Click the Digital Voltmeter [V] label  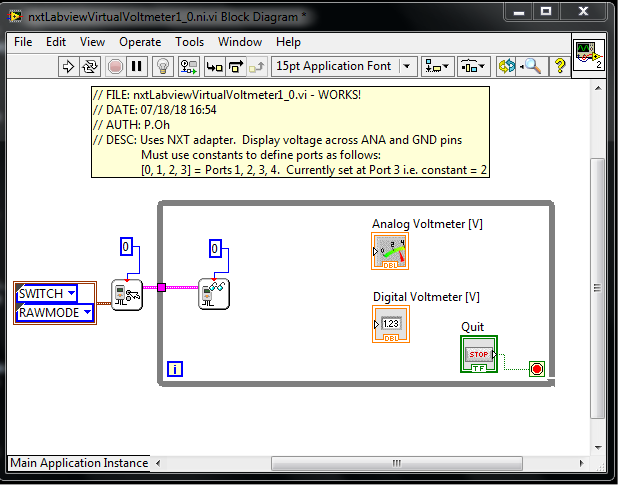pos(426,297)
